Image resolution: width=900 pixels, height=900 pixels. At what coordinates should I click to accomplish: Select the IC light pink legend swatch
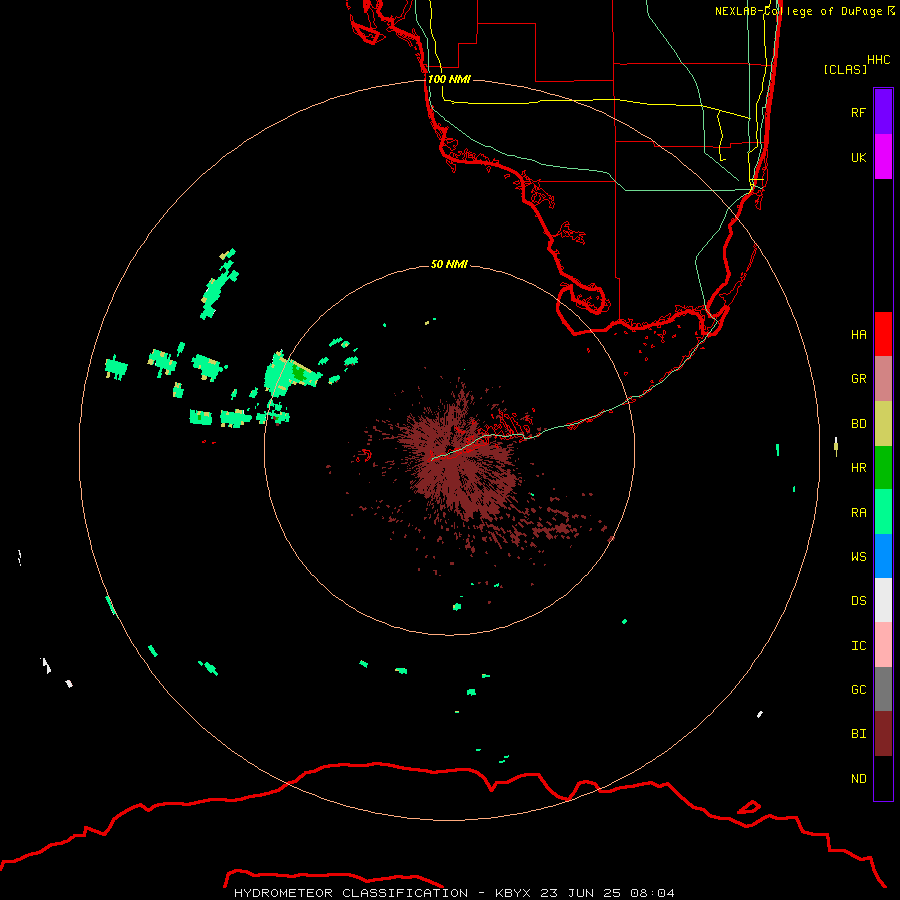click(883, 645)
